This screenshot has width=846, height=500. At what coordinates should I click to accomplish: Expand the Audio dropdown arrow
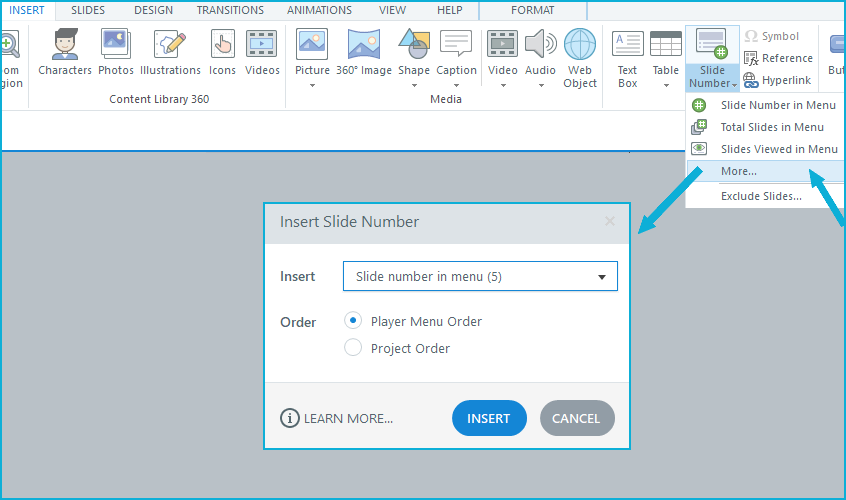[x=541, y=85]
